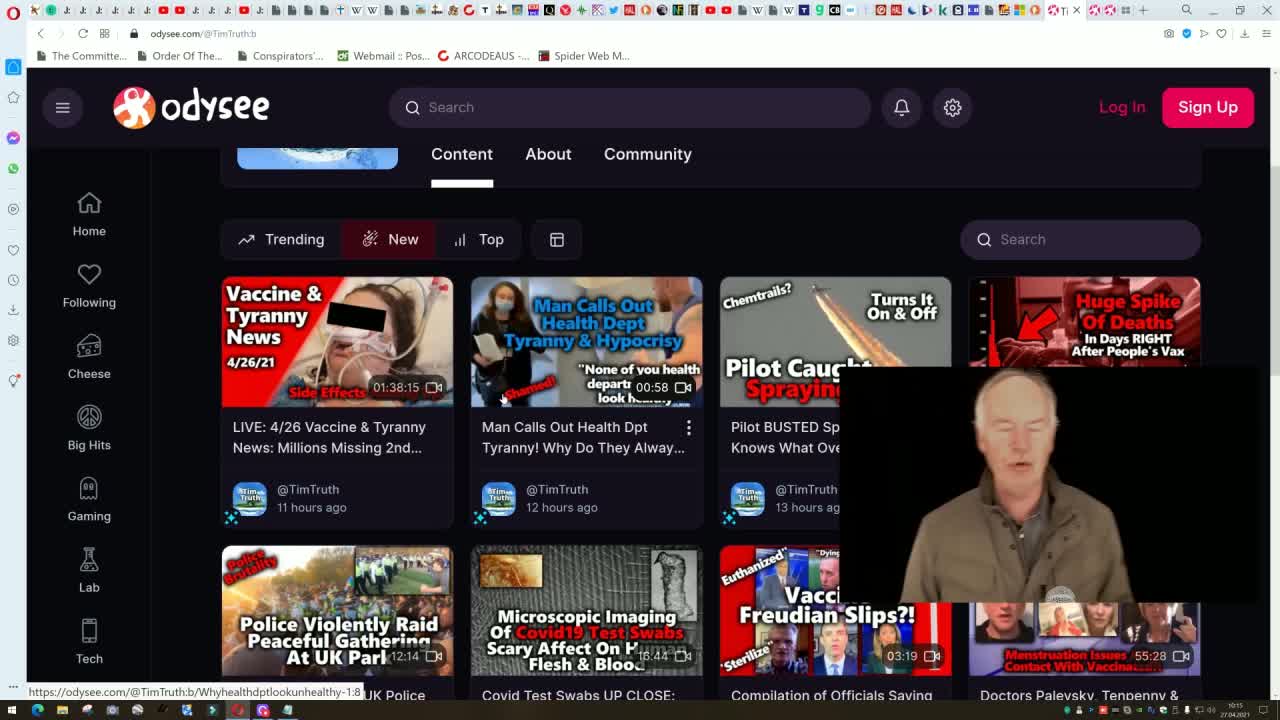The width and height of the screenshot is (1280, 720).
Task: Open ARCODEAUS bookmark
Action: coord(484,56)
